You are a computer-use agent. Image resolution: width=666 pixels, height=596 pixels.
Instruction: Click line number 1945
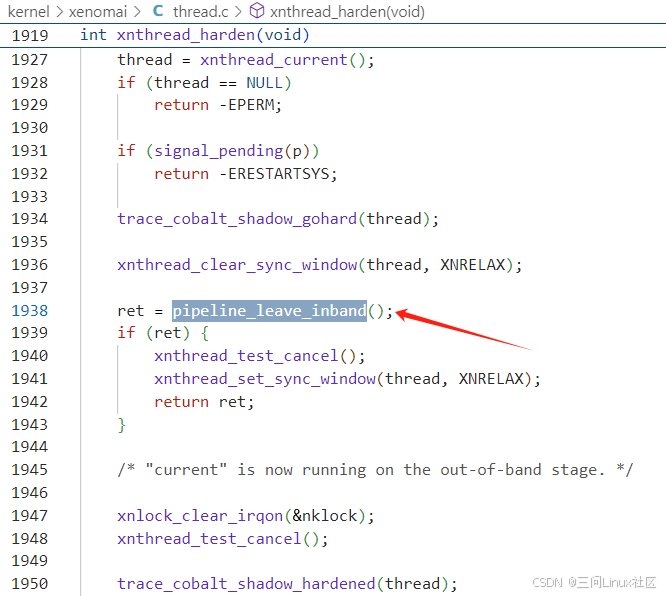pyautogui.click(x=30, y=470)
